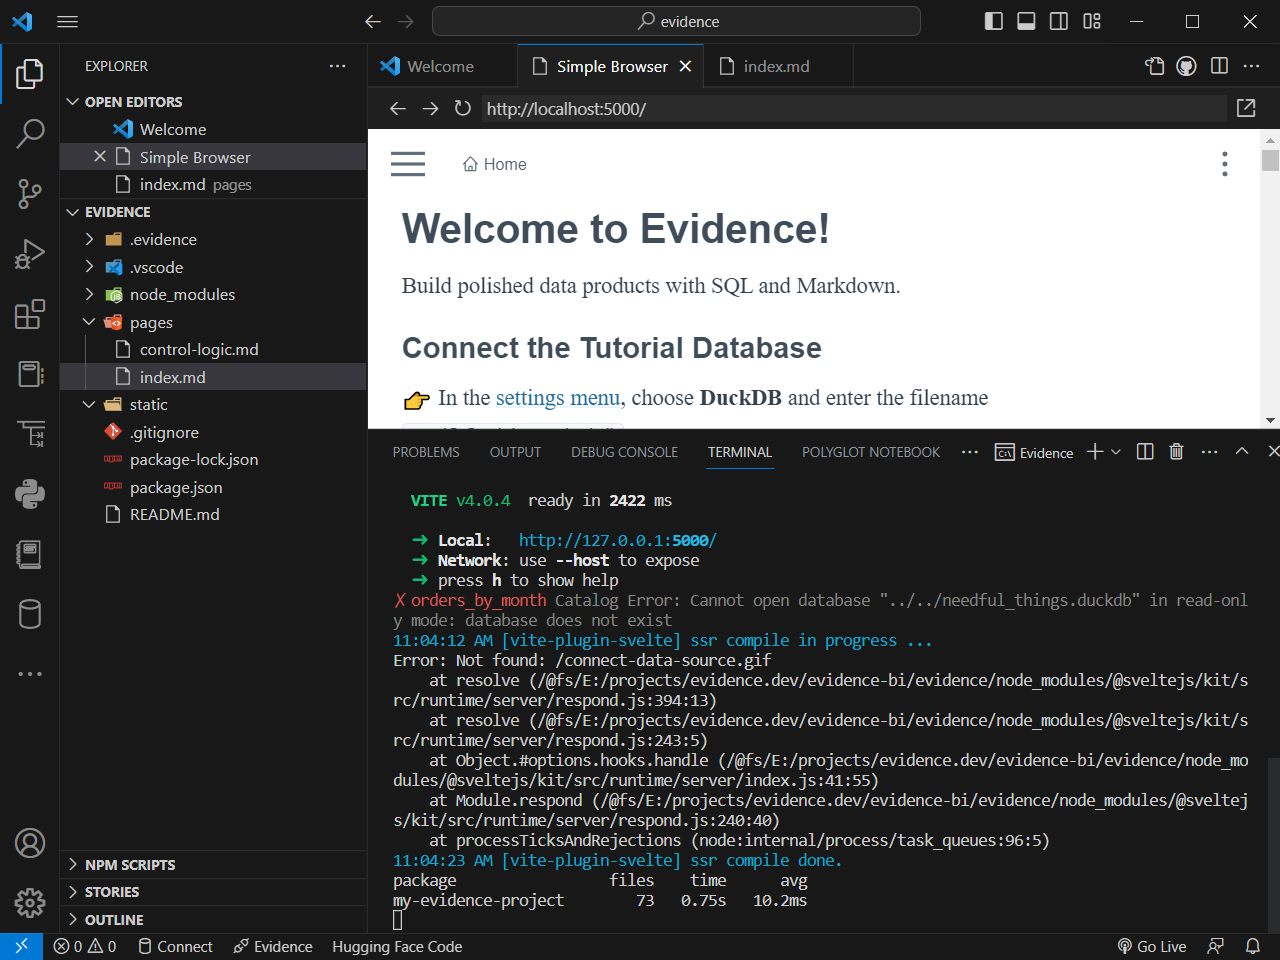Viewport: 1280px width, 960px height.
Task: Click the evidence search field in the title bar
Action: pos(676,20)
